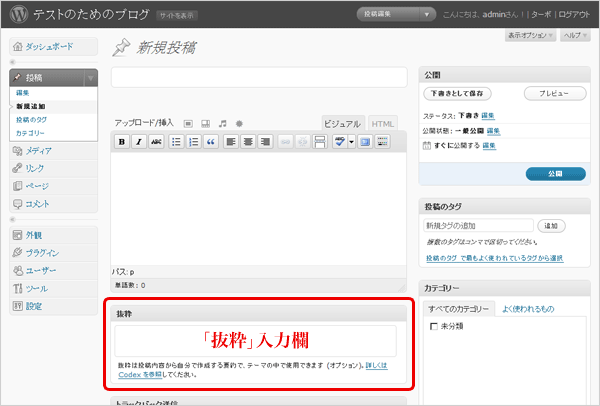This screenshot has width=600, height=406.
Task: Click 新規タグの追加 input field
Action: (478, 226)
